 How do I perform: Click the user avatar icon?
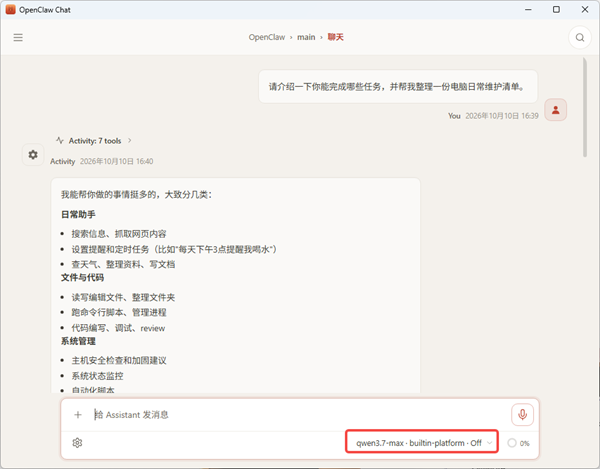click(x=556, y=110)
